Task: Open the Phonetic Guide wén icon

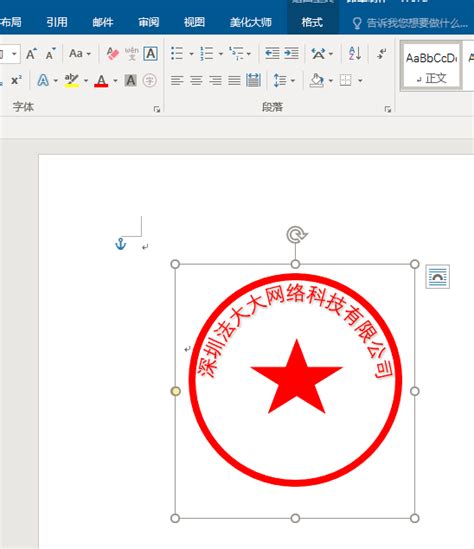Action: coord(132,54)
